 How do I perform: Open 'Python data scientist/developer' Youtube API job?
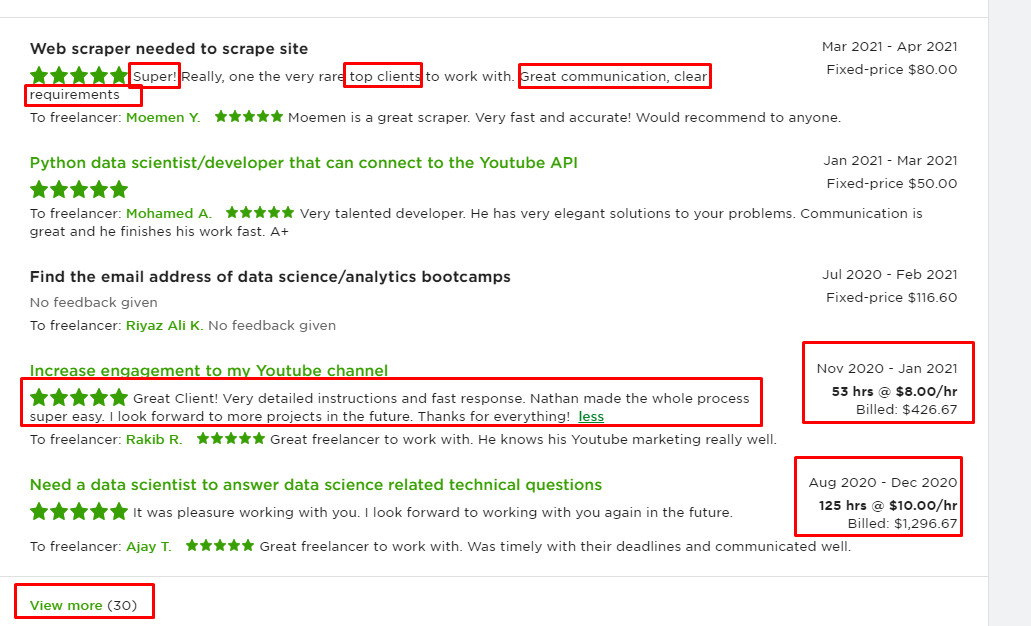coord(303,163)
